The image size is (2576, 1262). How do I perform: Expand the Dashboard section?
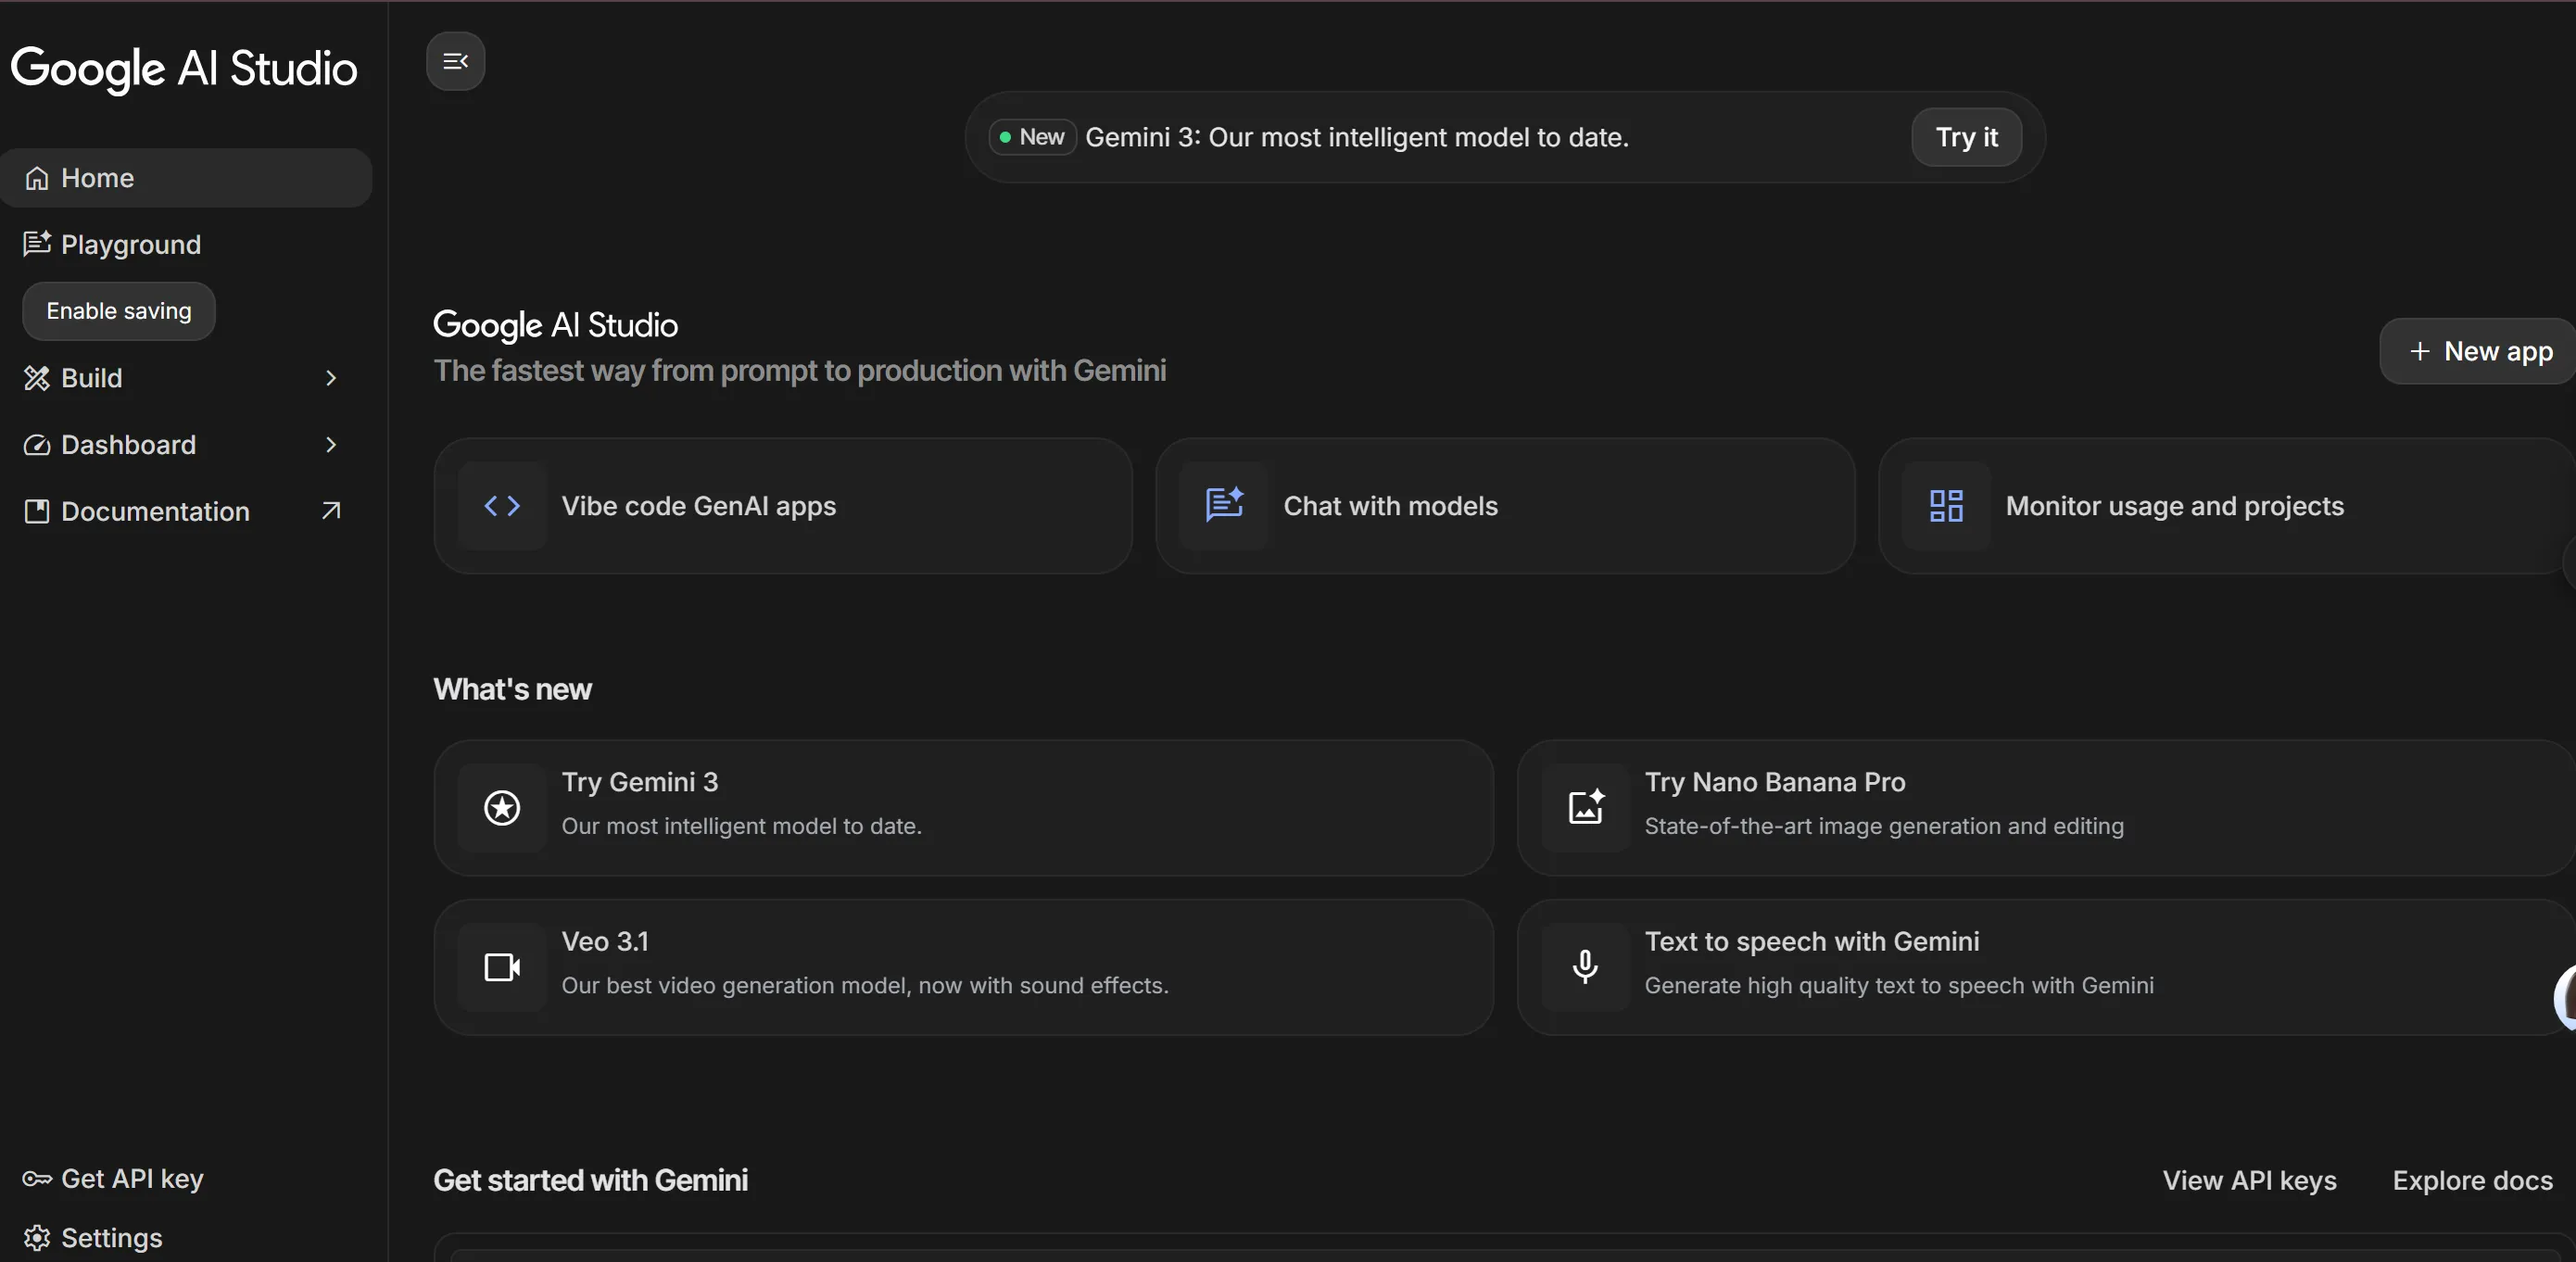(330, 445)
